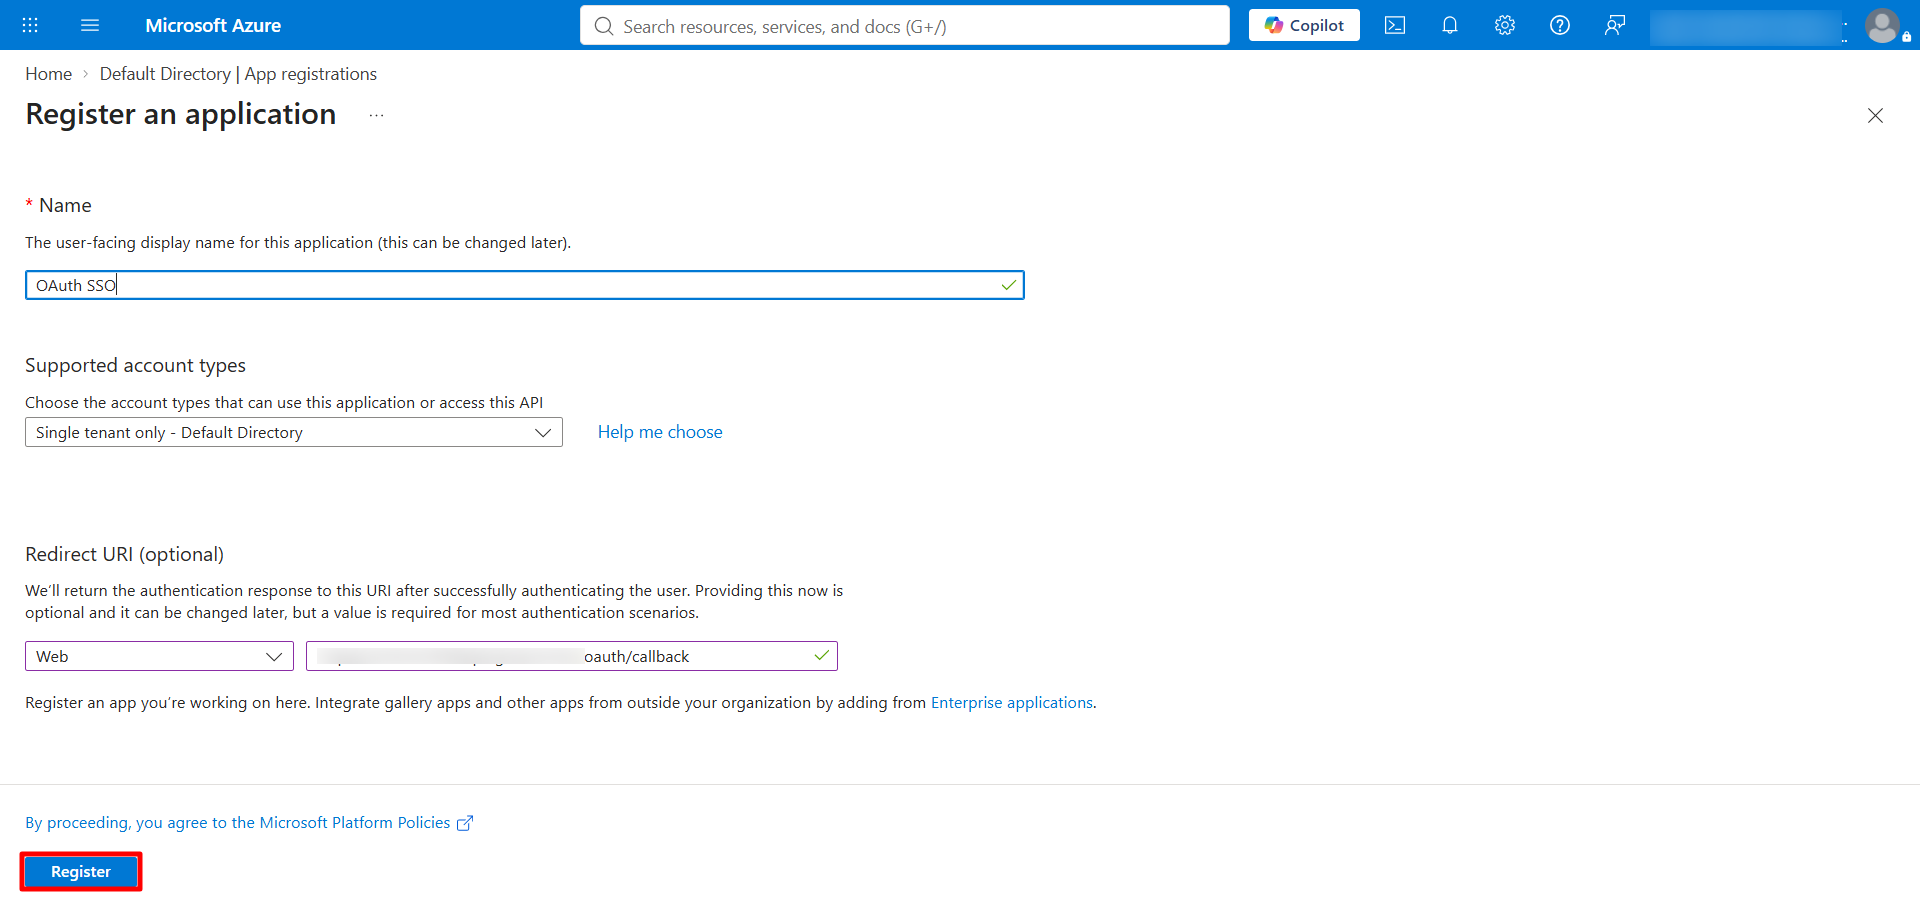
Task: Open portal settings gear icon
Action: click(1505, 25)
